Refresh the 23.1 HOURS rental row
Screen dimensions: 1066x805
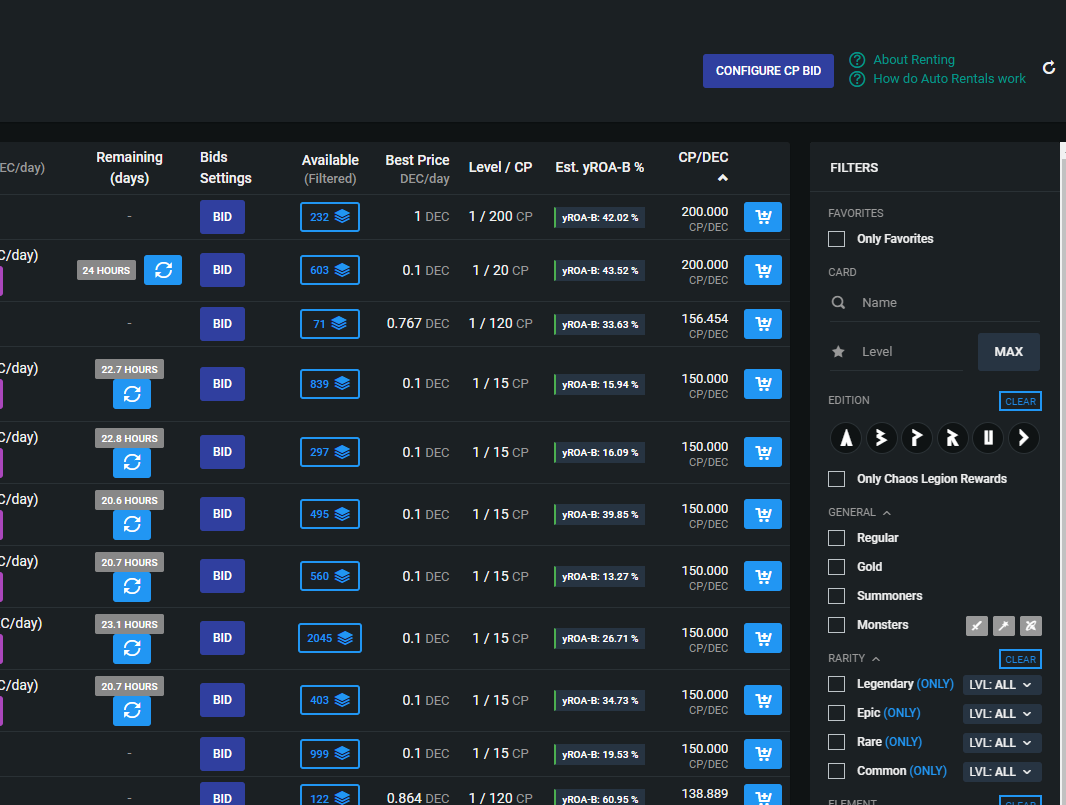point(132,649)
